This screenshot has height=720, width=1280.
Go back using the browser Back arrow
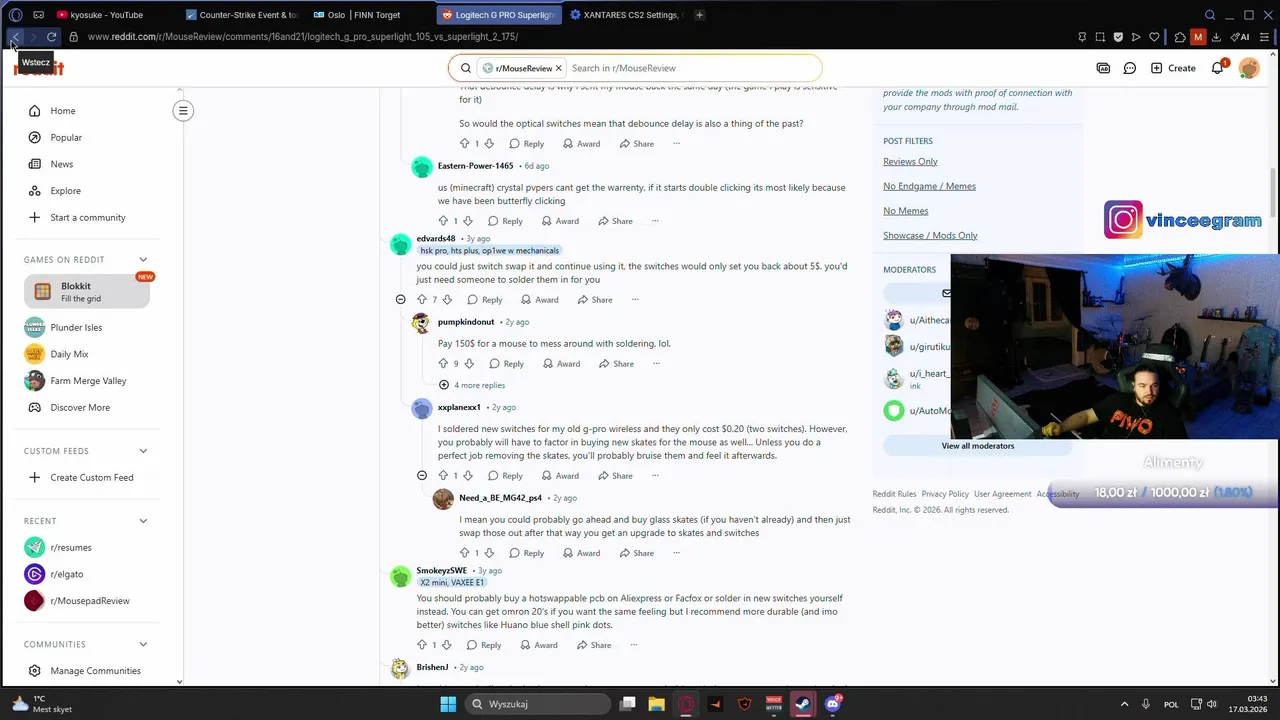pyautogui.click(x=15, y=37)
